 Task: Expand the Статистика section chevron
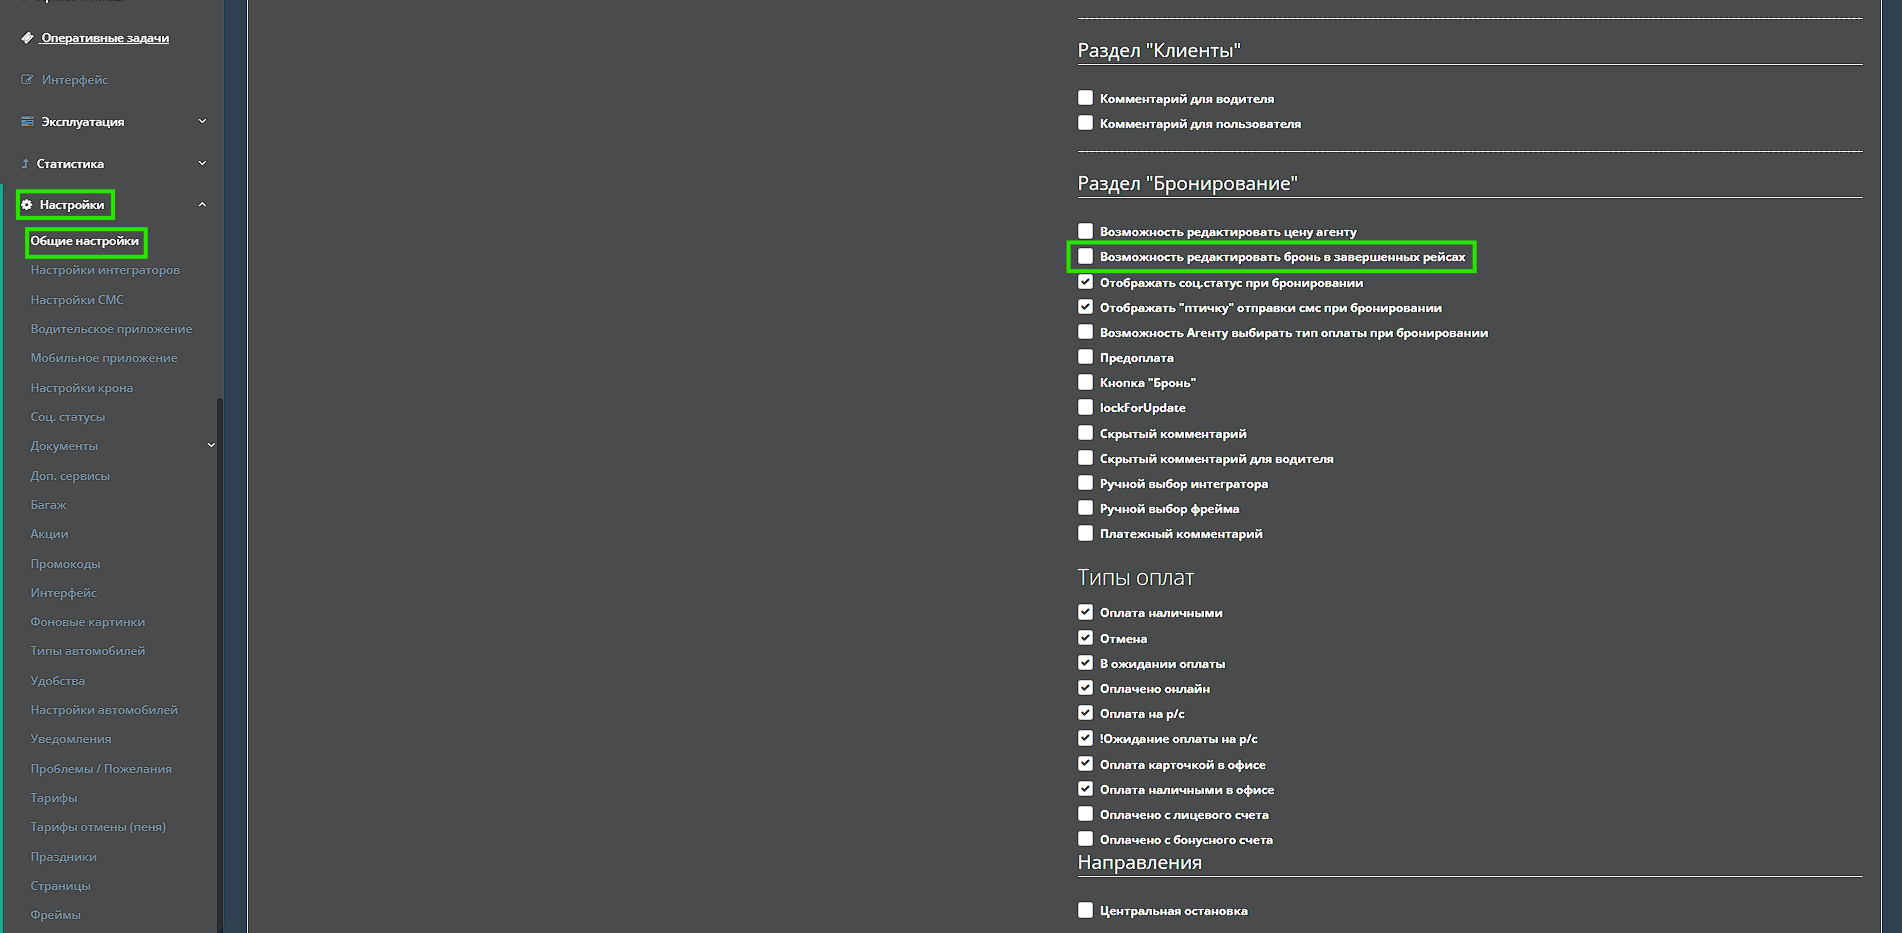point(202,164)
